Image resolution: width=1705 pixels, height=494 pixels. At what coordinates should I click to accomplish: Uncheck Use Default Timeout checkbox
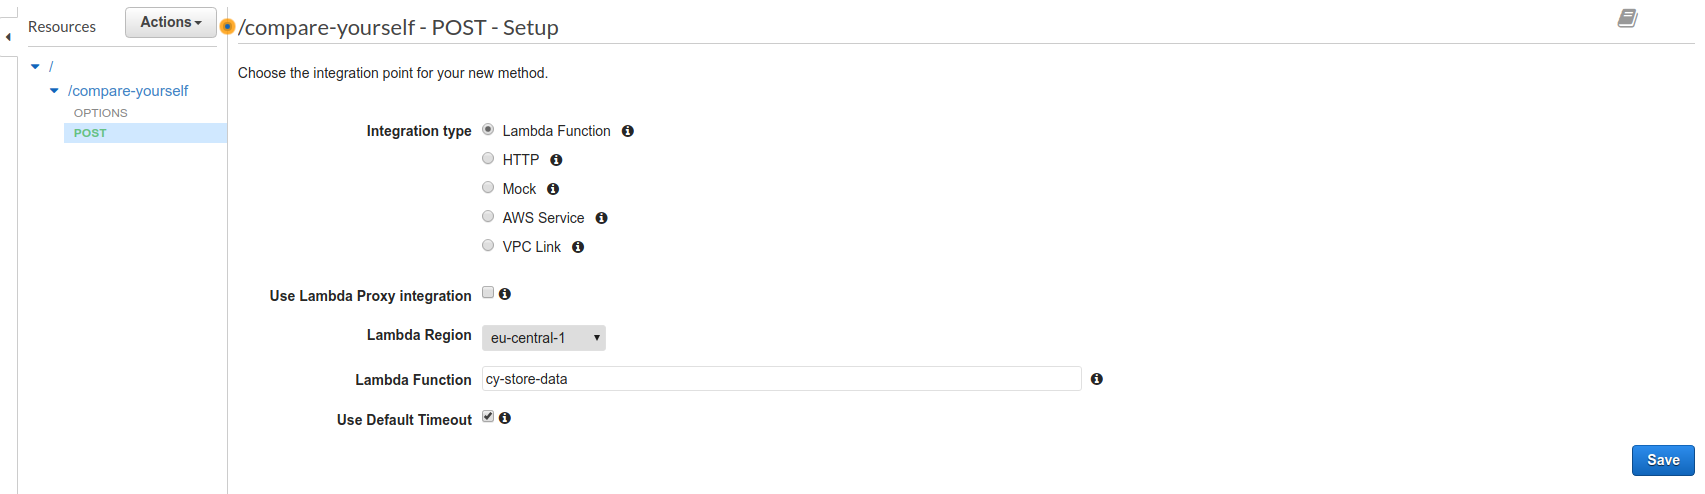tap(488, 416)
